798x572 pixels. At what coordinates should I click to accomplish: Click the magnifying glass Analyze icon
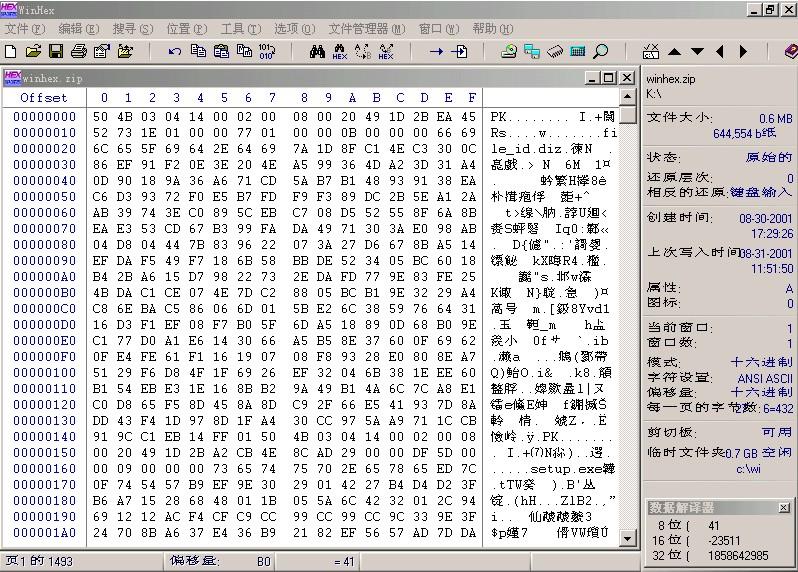tap(601, 51)
